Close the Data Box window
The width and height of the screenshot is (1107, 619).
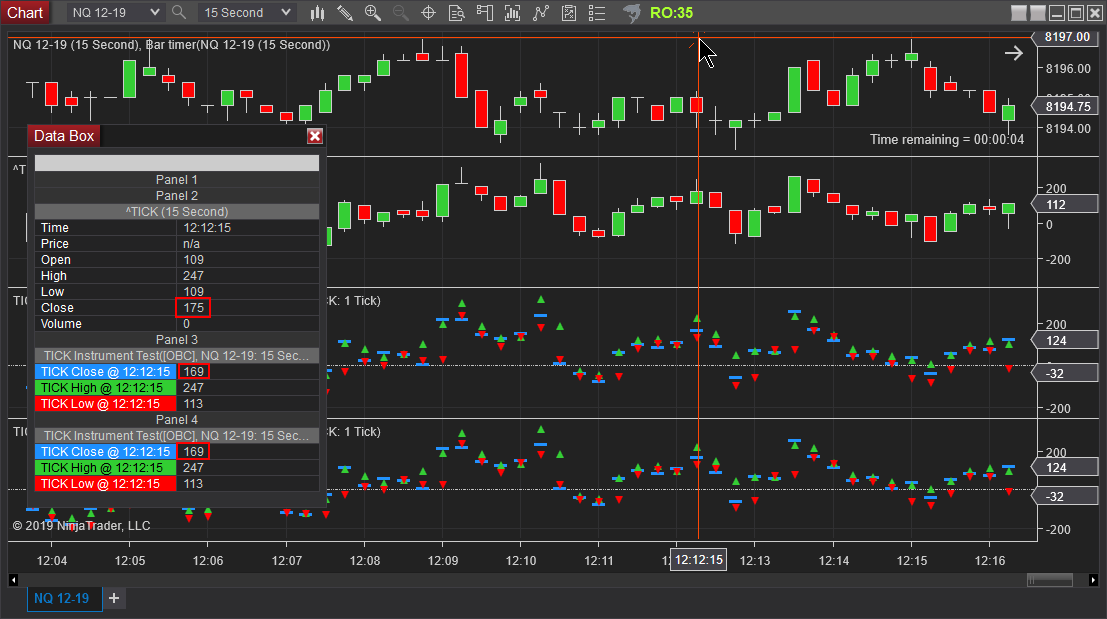[315, 136]
